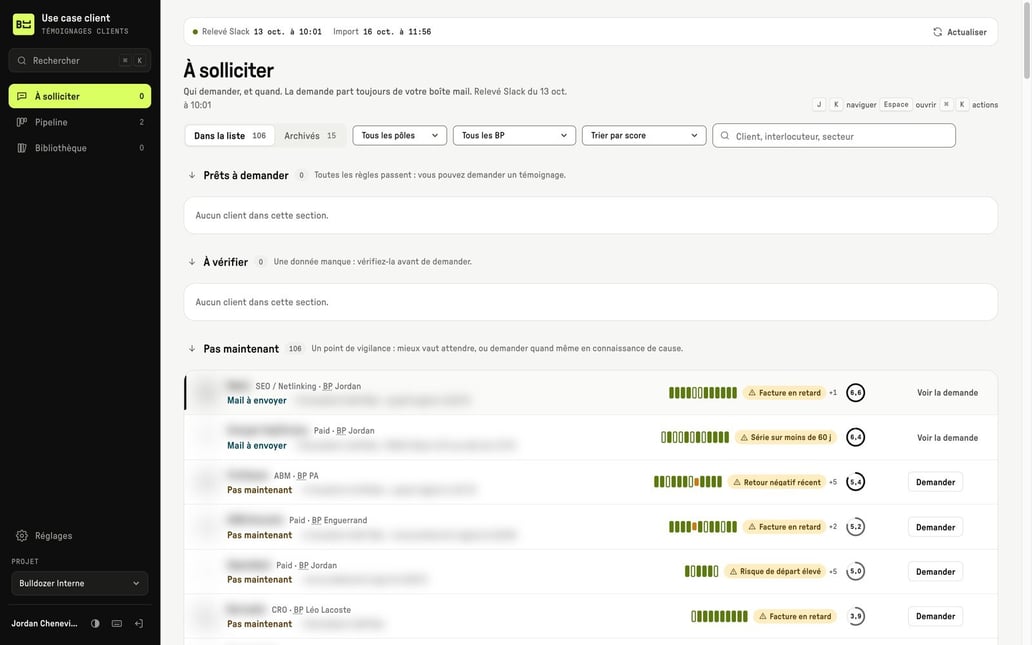
Task: Collapse the Prêts à demander section
Action: click(192, 175)
